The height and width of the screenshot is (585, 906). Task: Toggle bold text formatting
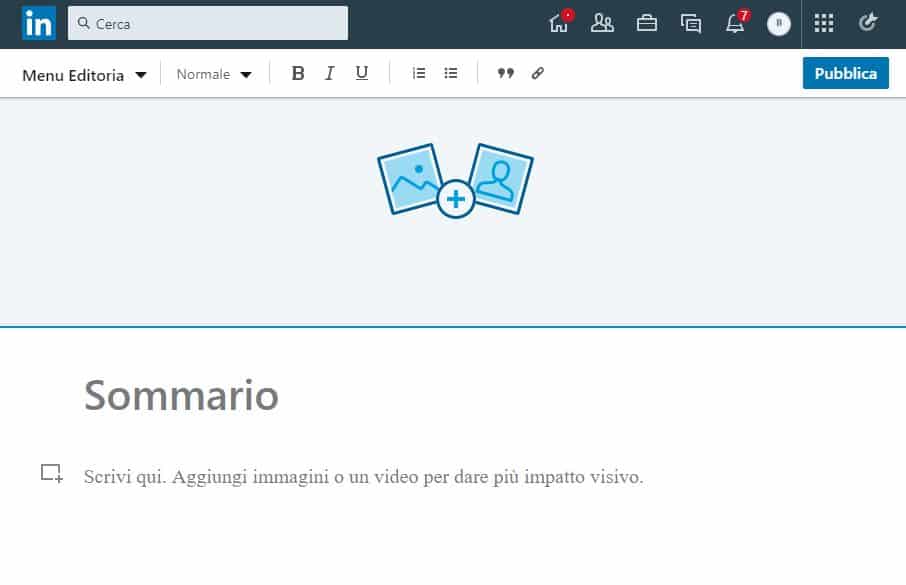click(x=297, y=73)
